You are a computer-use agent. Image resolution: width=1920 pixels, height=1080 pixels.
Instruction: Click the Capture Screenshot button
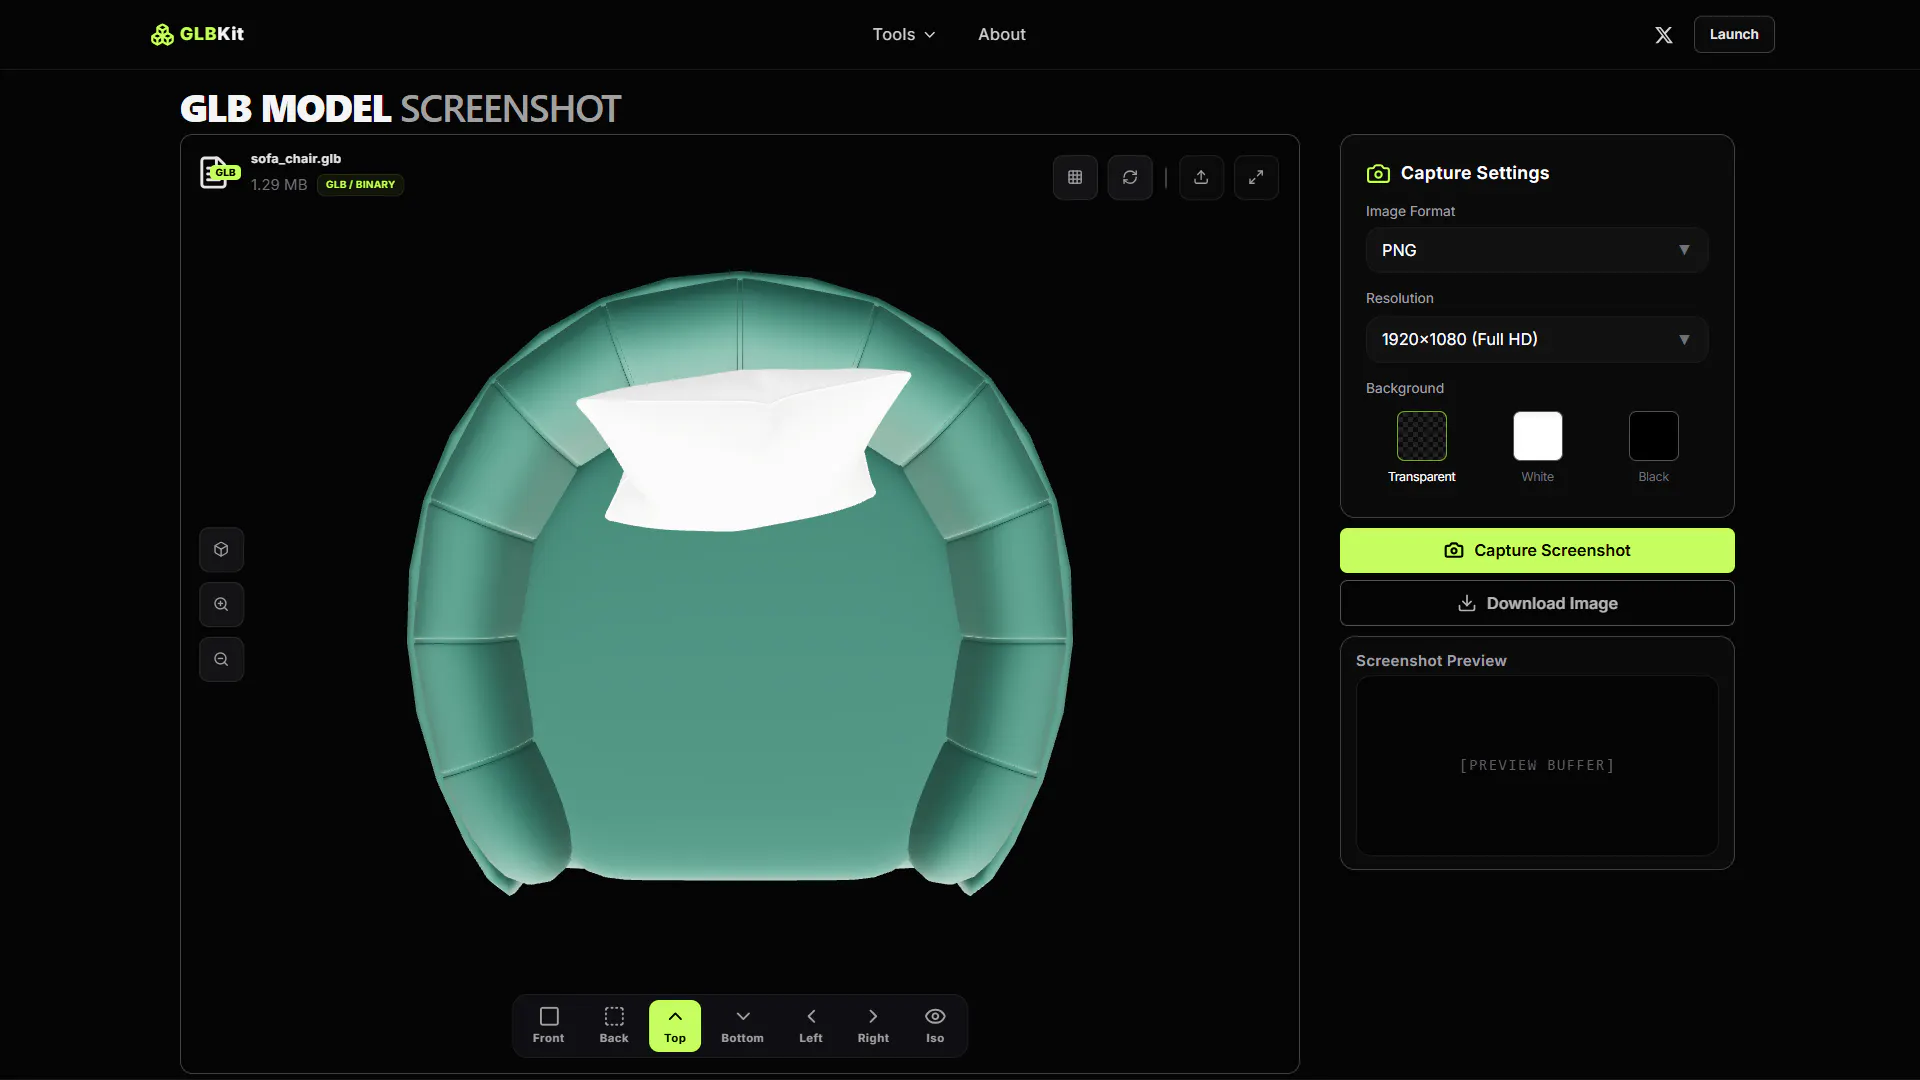click(1537, 550)
